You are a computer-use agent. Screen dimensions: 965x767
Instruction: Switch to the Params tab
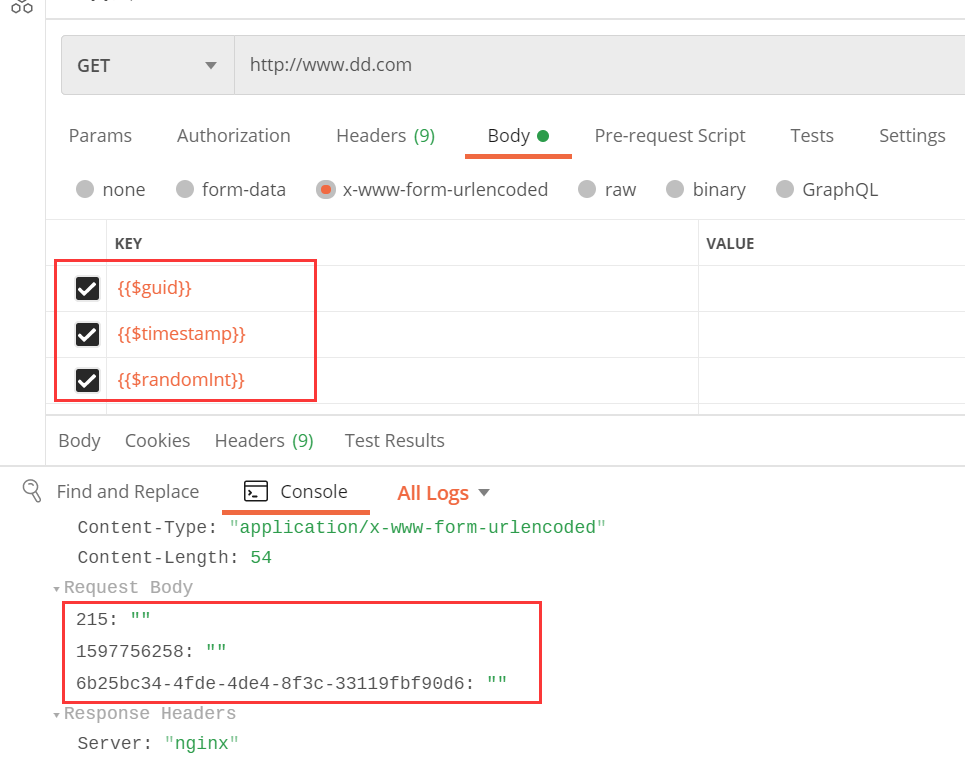pos(100,135)
